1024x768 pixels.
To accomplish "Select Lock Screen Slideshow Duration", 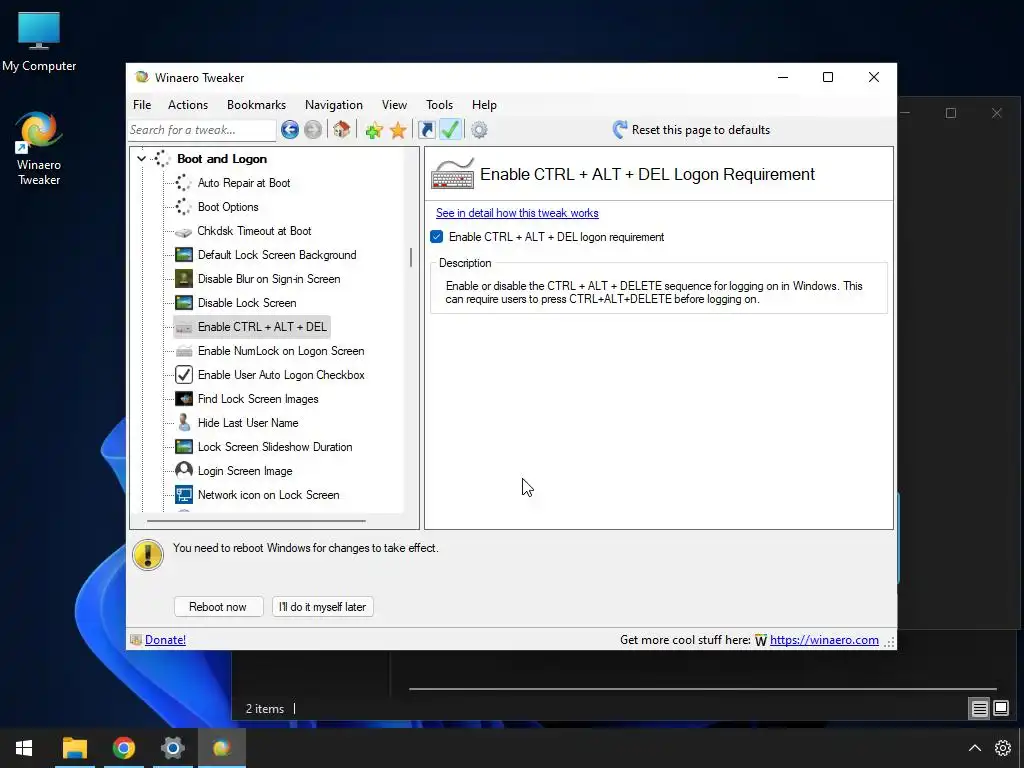I will click(x=275, y=447).
